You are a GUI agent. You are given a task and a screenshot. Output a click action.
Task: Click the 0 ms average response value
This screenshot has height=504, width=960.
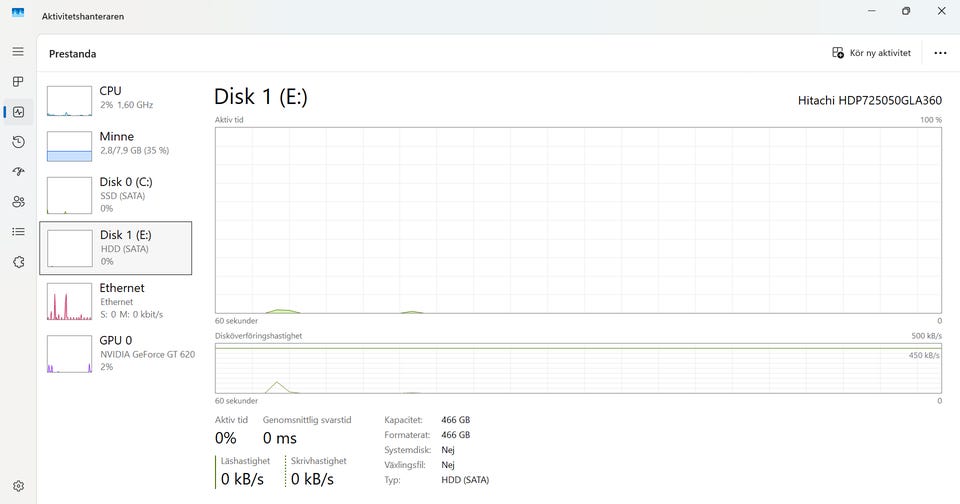(280, 438)
